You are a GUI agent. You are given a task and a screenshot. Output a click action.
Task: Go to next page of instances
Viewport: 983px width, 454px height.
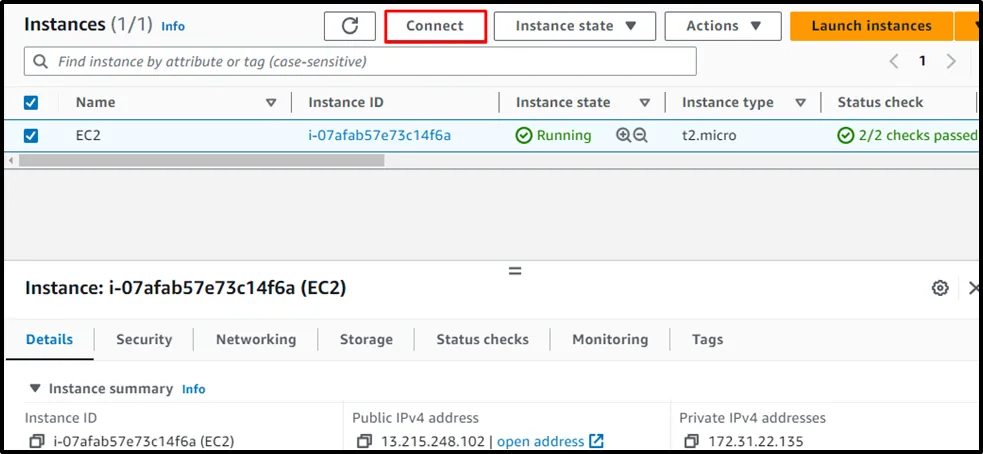point(951,61)
